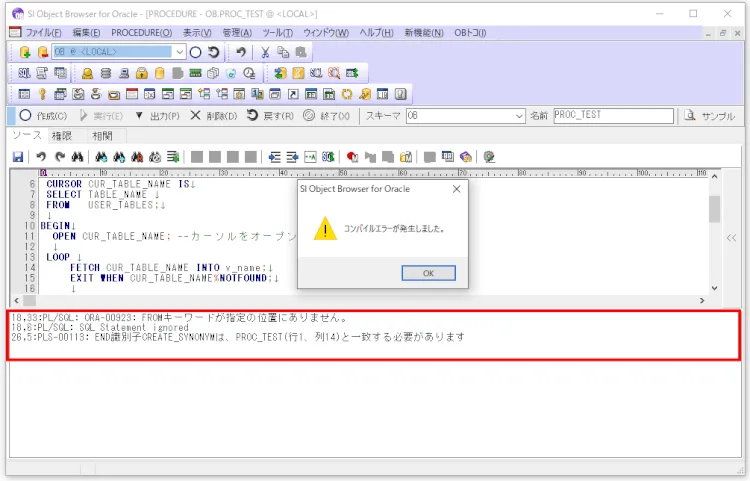Toggle breakpoint with red circle icon

pos(353,157)
